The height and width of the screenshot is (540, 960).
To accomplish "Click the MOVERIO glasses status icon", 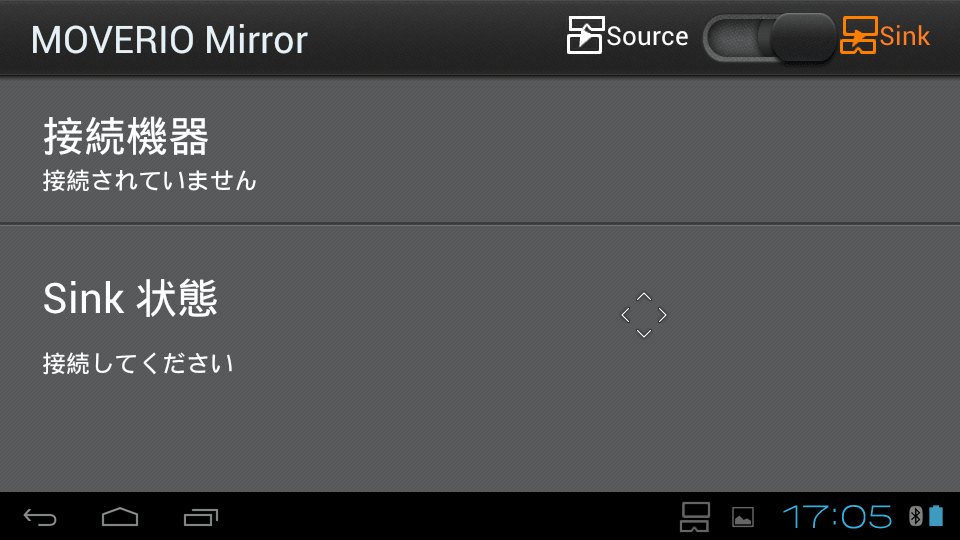I will pos(695,517).
